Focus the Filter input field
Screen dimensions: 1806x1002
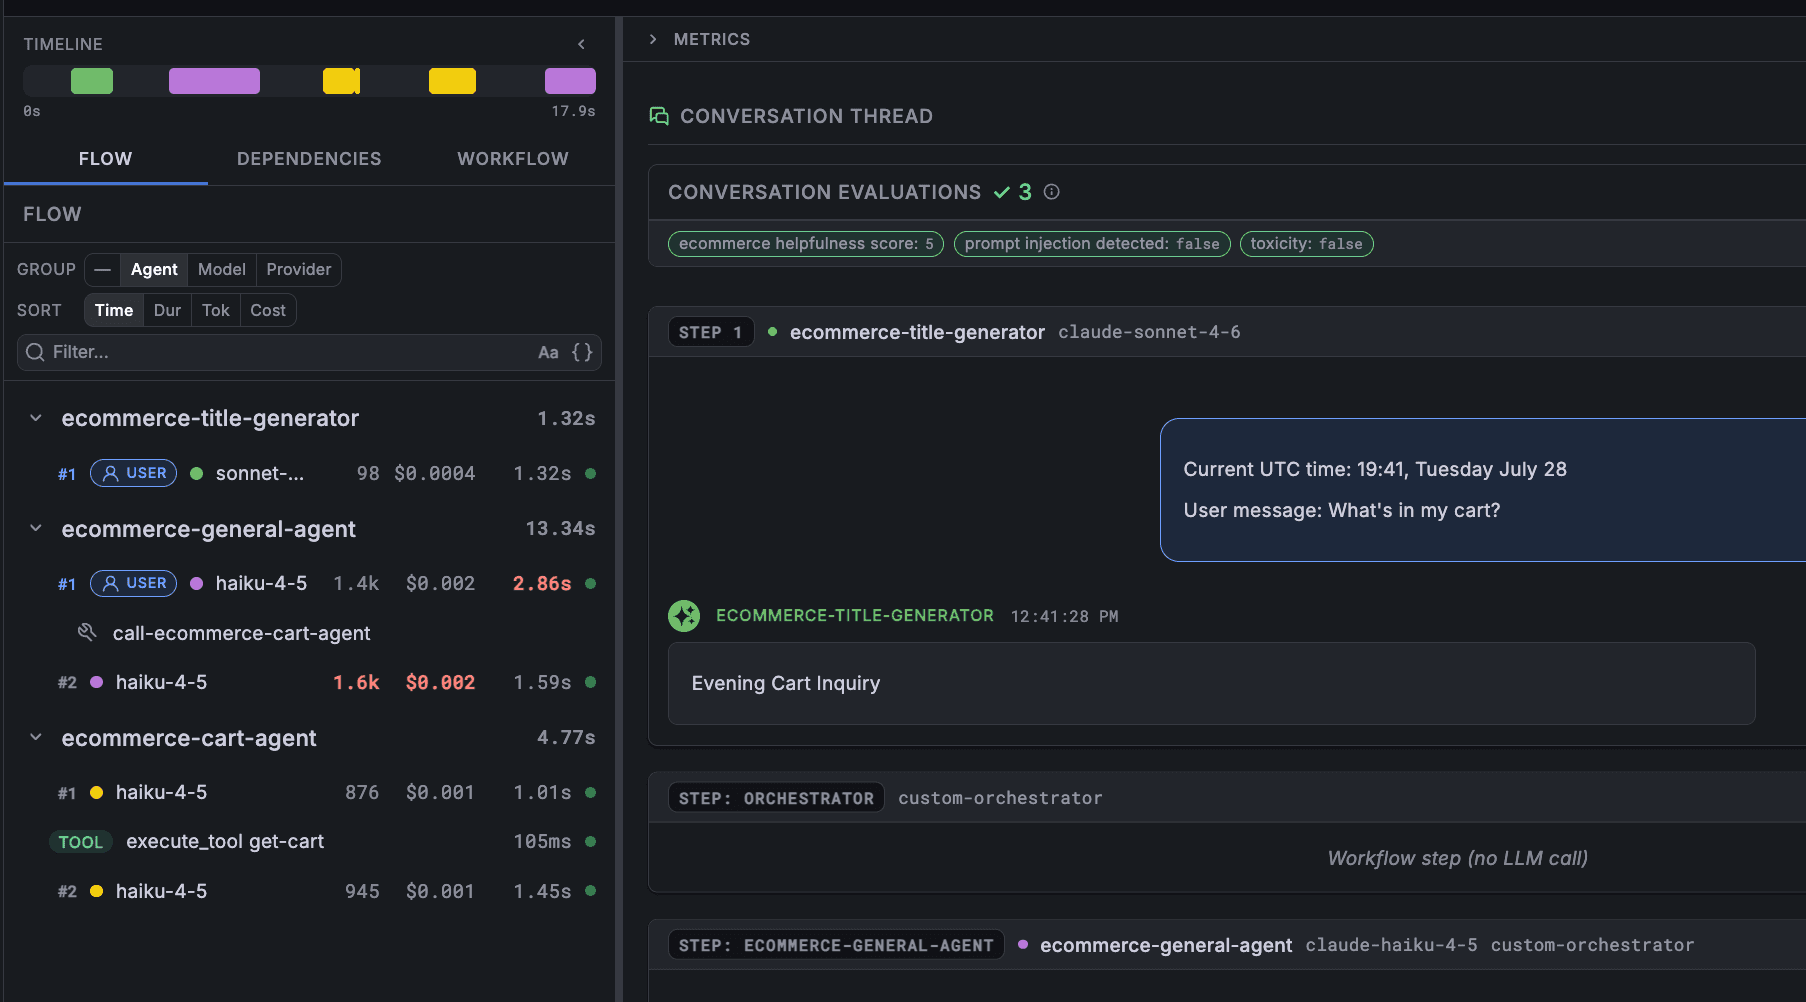coord(290,352)
